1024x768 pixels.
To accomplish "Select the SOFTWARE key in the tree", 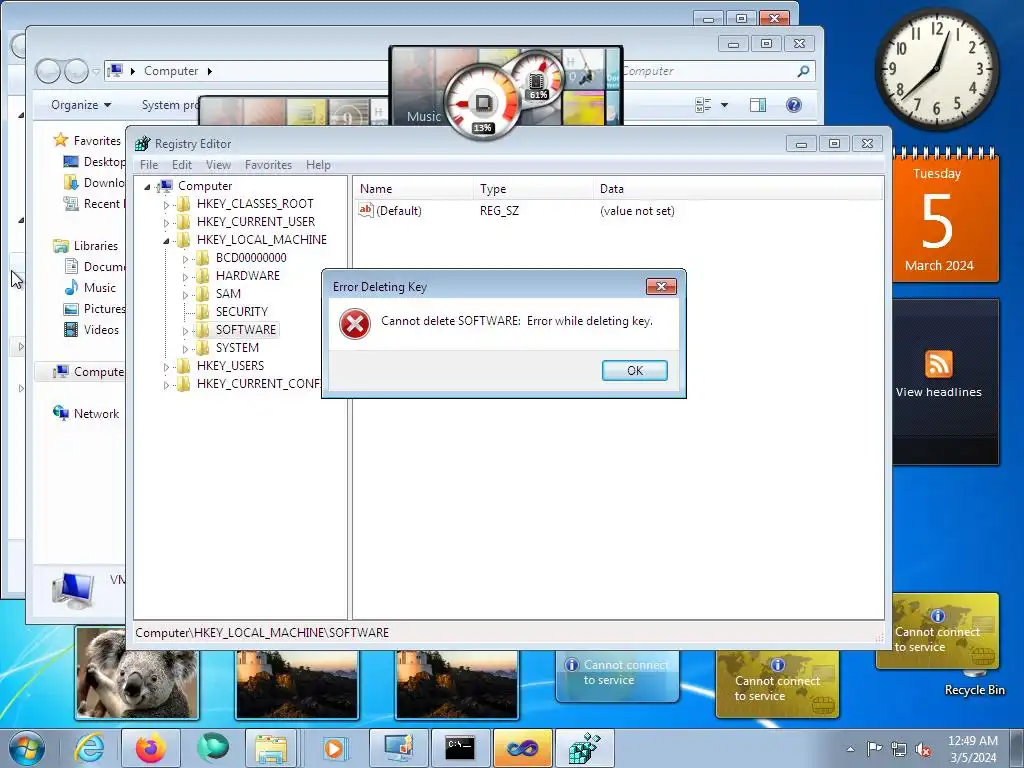I will click(x=246, y=330).
